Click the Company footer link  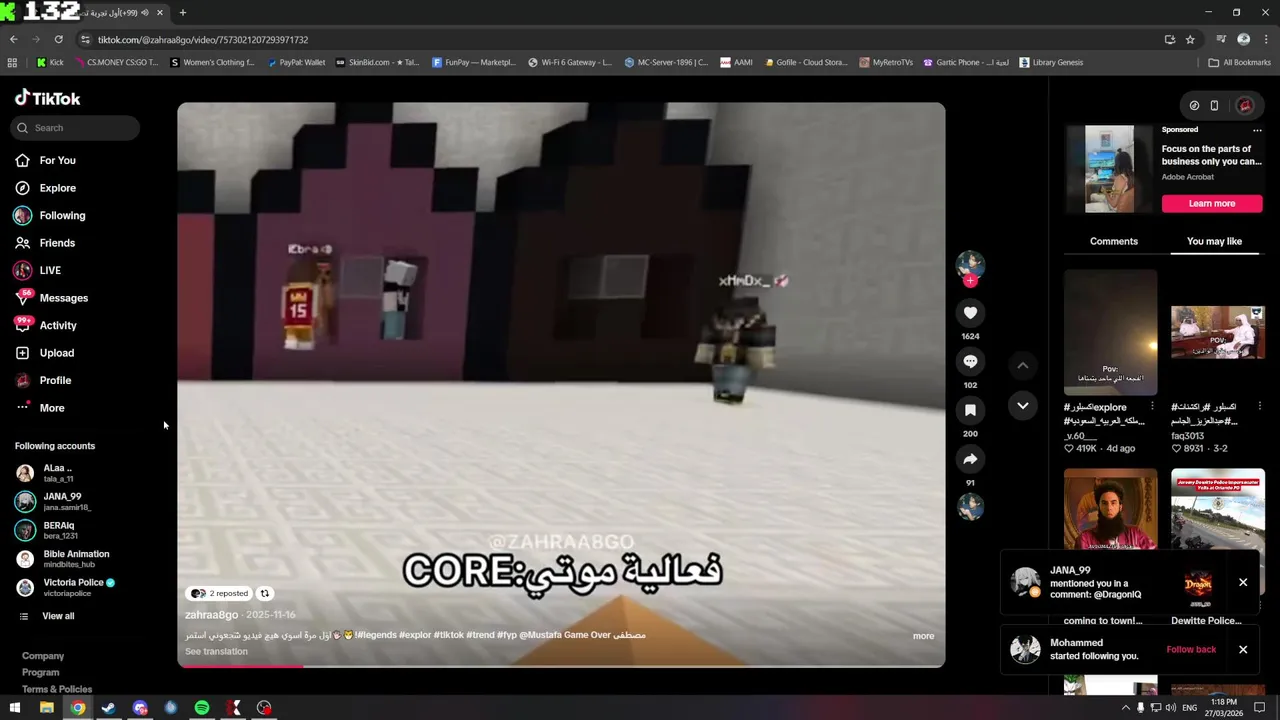coord(43,656)
